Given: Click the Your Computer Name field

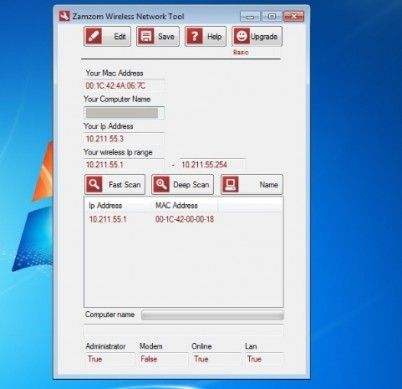Looking at the screenshot, I should [124, 113].
